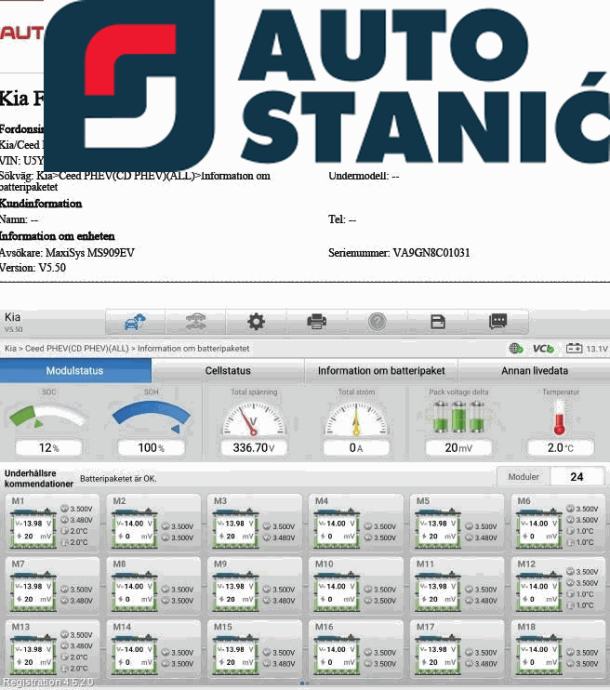
Task: Select module M9 card
Action: (x=254, y=586)
